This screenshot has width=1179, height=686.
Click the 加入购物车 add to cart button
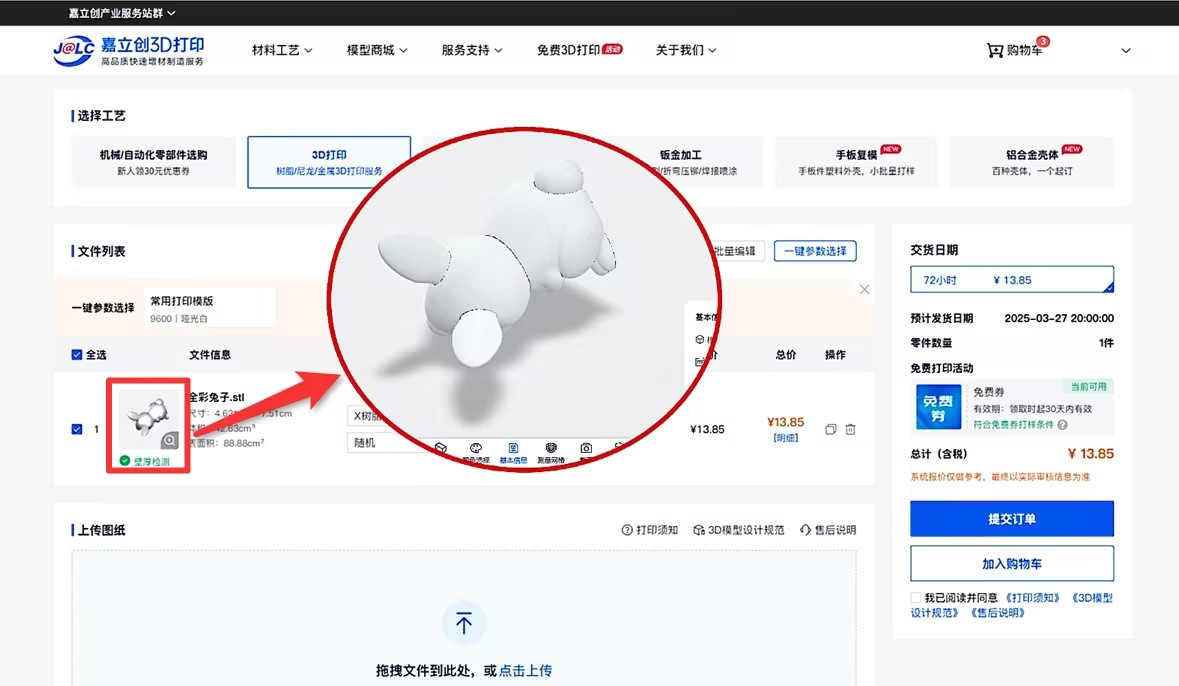[x=1011, y=564]
